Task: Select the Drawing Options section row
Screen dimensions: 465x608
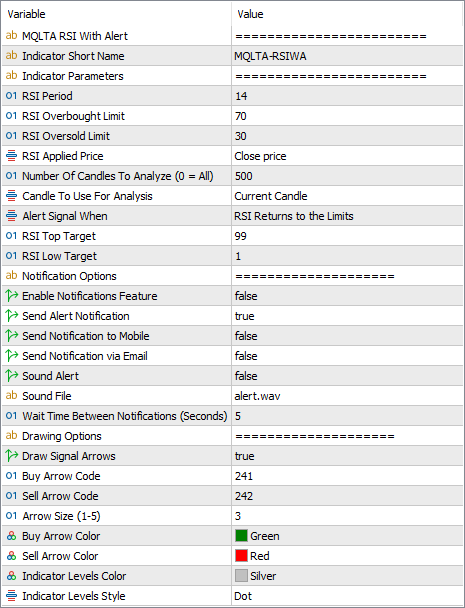Action: click(232, 436)
